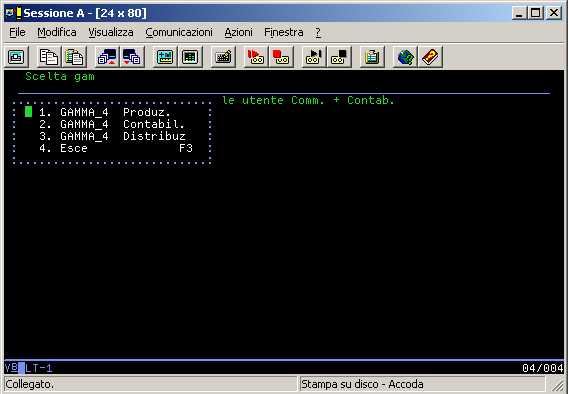Open the Comunicazioni menu

click(179, 32)
